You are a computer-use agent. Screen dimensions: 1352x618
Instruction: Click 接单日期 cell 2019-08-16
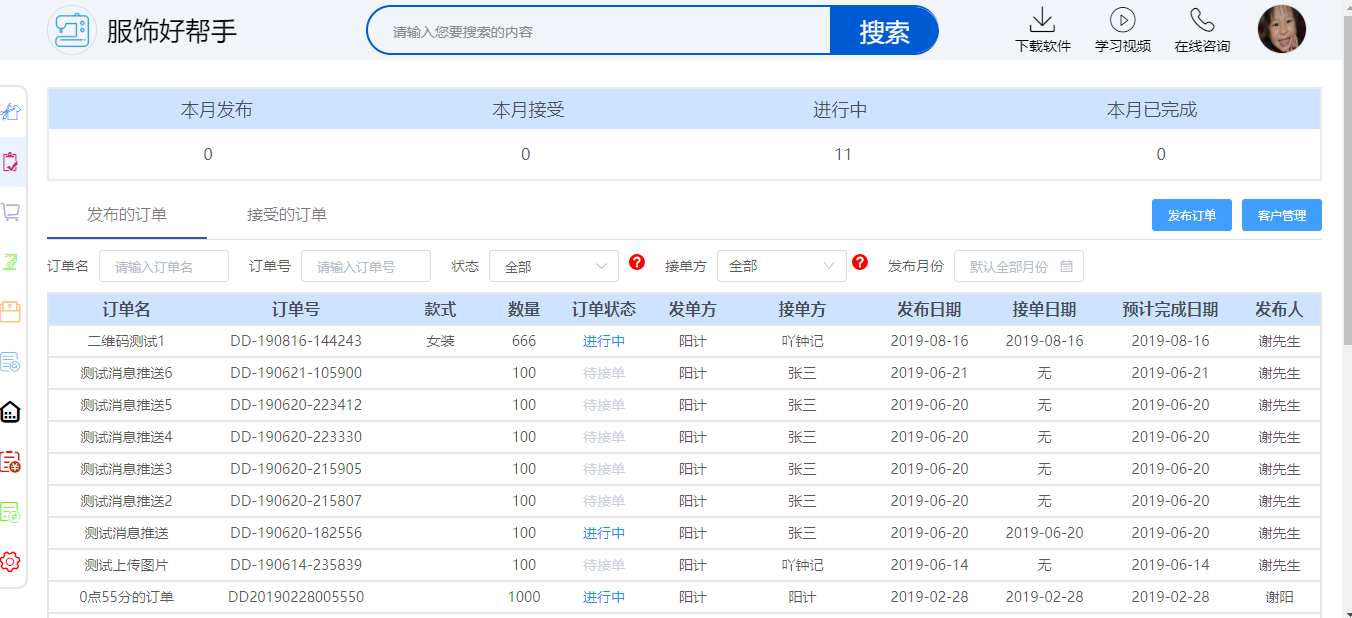(x=1044, y=341)
